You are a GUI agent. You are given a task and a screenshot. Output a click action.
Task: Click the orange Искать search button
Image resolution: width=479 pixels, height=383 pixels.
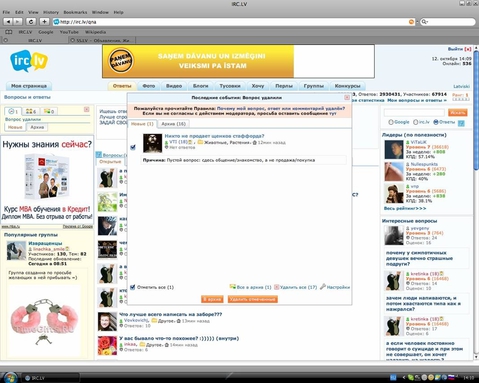(457, 112)
